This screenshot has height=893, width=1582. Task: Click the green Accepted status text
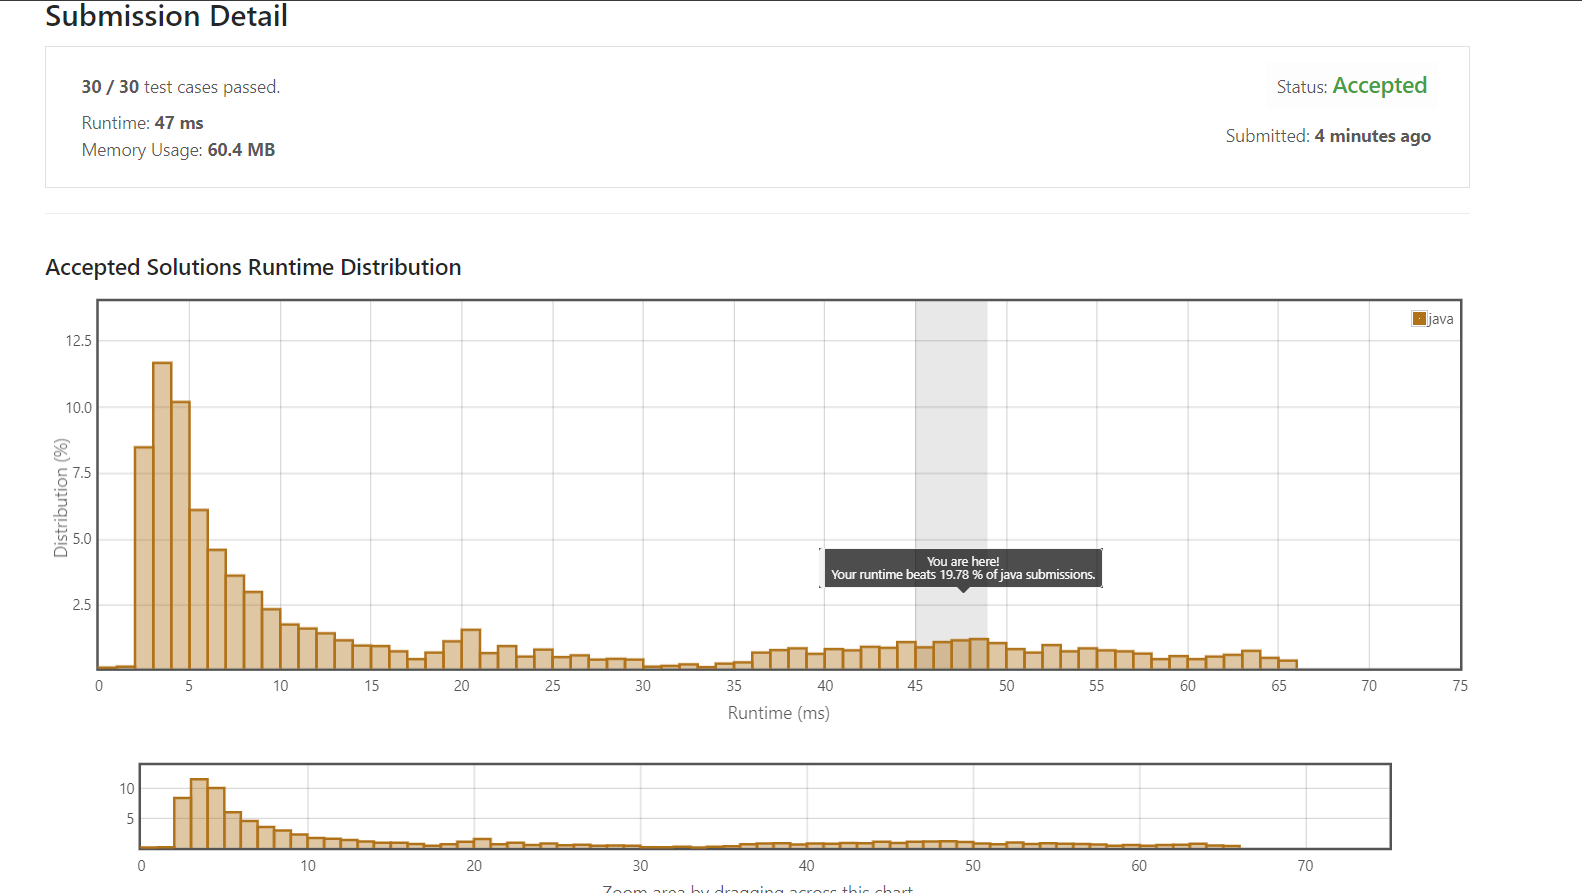1379,86
